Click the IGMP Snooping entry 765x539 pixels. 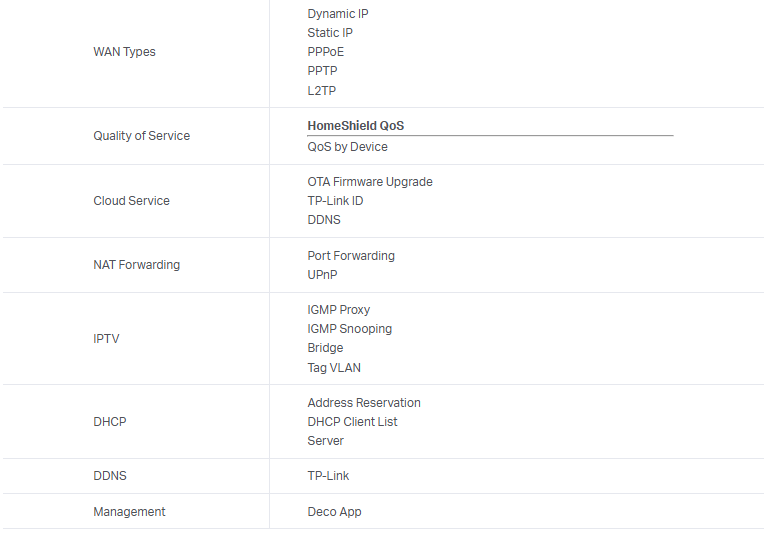[x=349, y=329]
